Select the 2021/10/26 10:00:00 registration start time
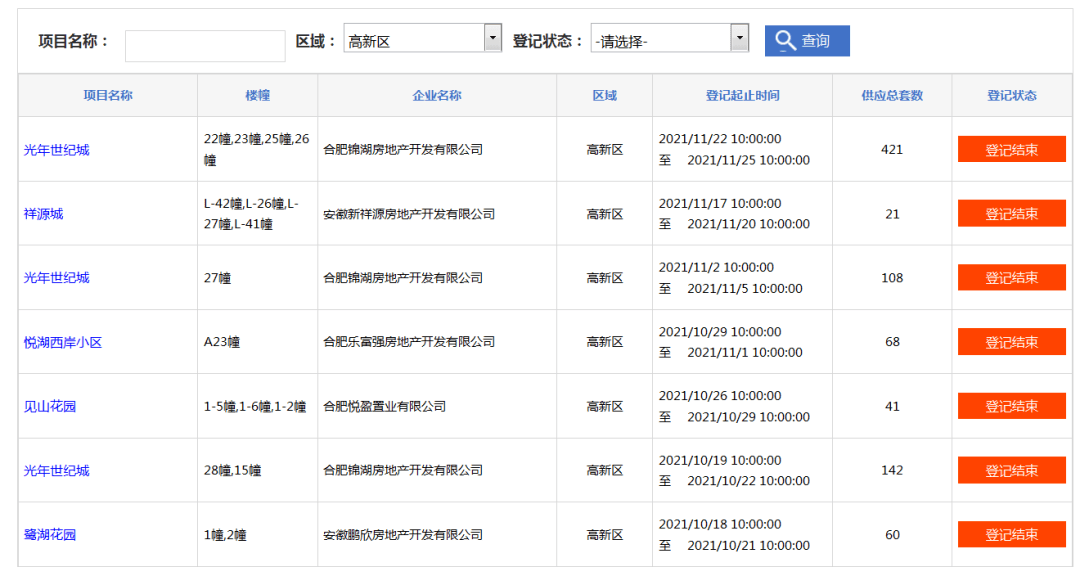Image resolution: width=1080 pixels, height=567 pixels. [x=720, y=395]
